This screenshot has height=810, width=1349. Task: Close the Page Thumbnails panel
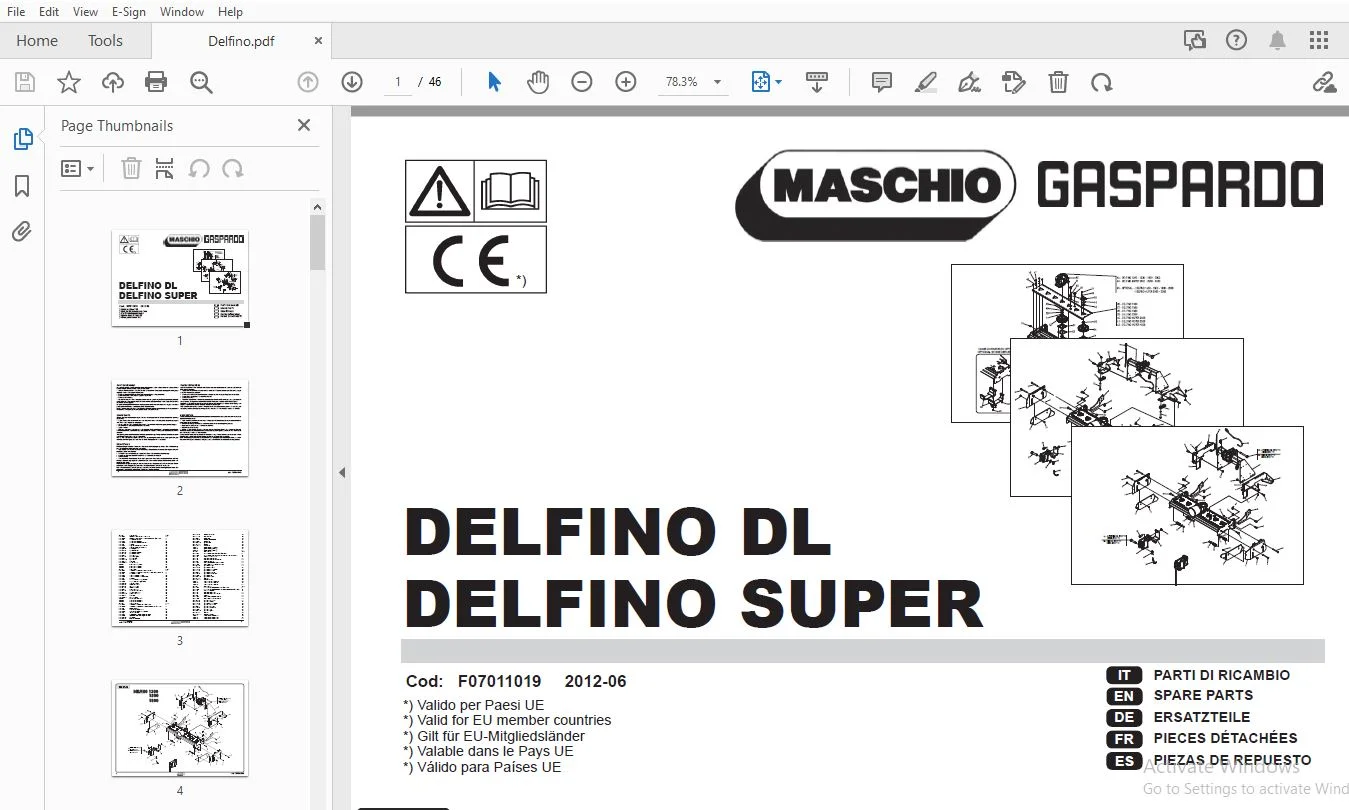[x=304, y=125]
